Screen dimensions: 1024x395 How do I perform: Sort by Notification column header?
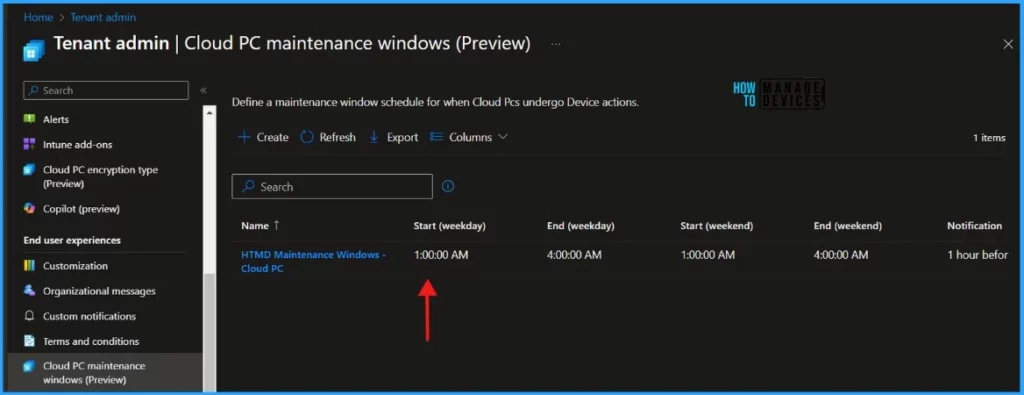(x=974, y=226)
